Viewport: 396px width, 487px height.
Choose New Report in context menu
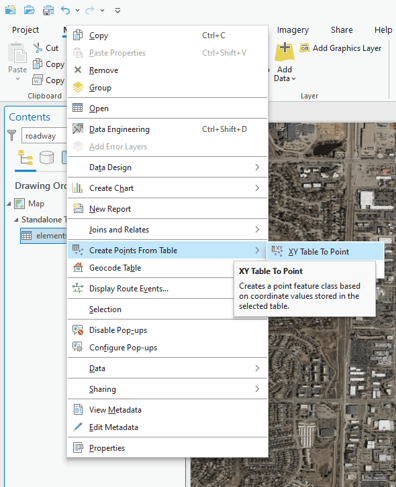tap(167, 209)
